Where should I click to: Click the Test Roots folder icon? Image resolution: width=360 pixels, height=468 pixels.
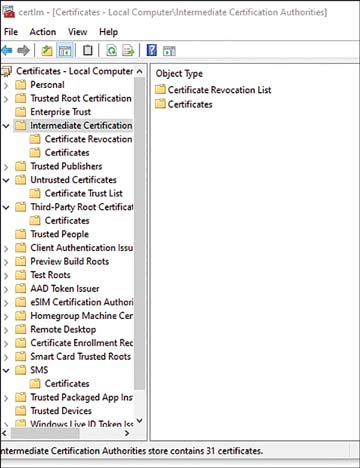(21, 275)
